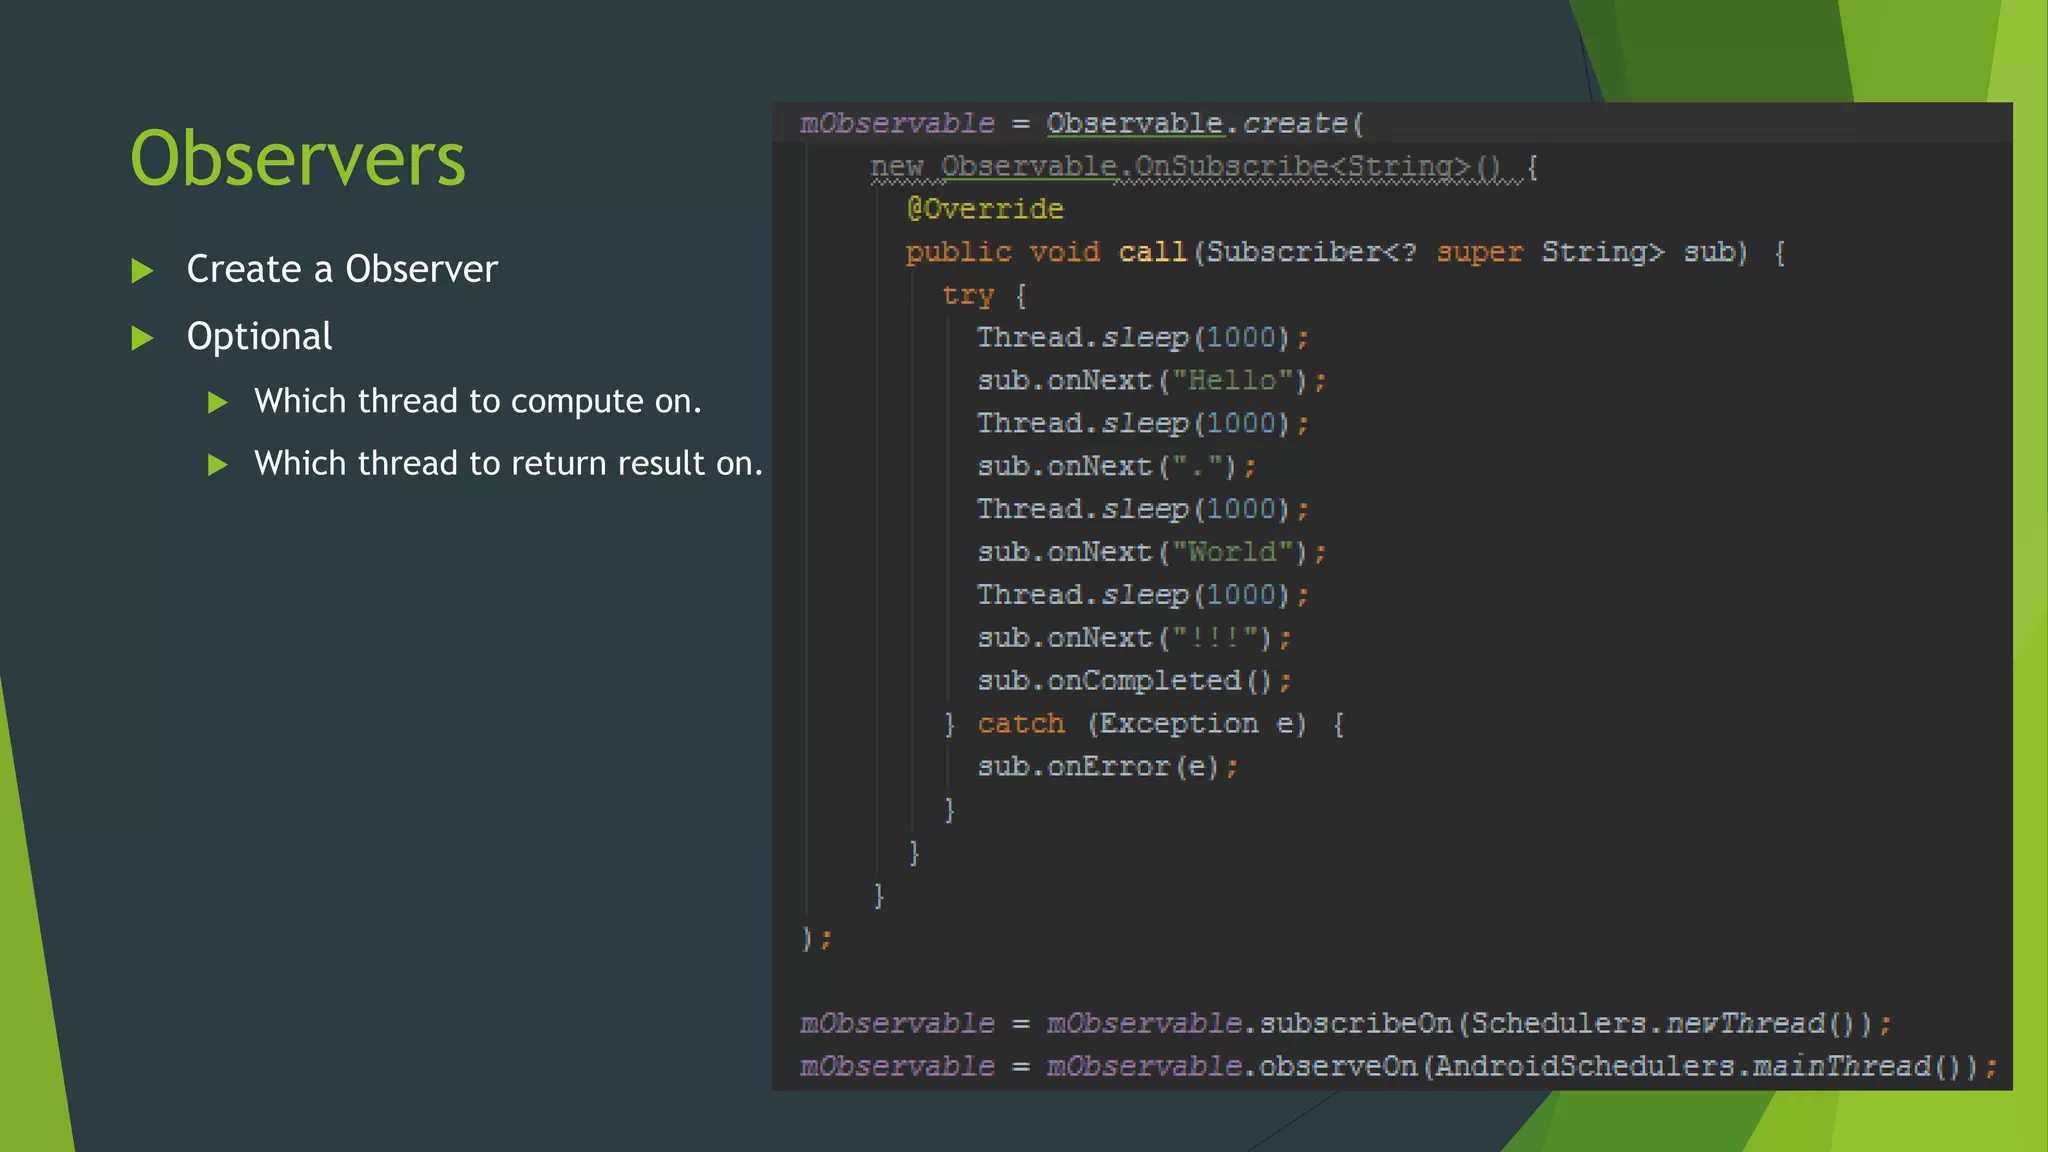Click the 'Create a Observer' text
The image size is (2048, 1152).
point(342,269)
